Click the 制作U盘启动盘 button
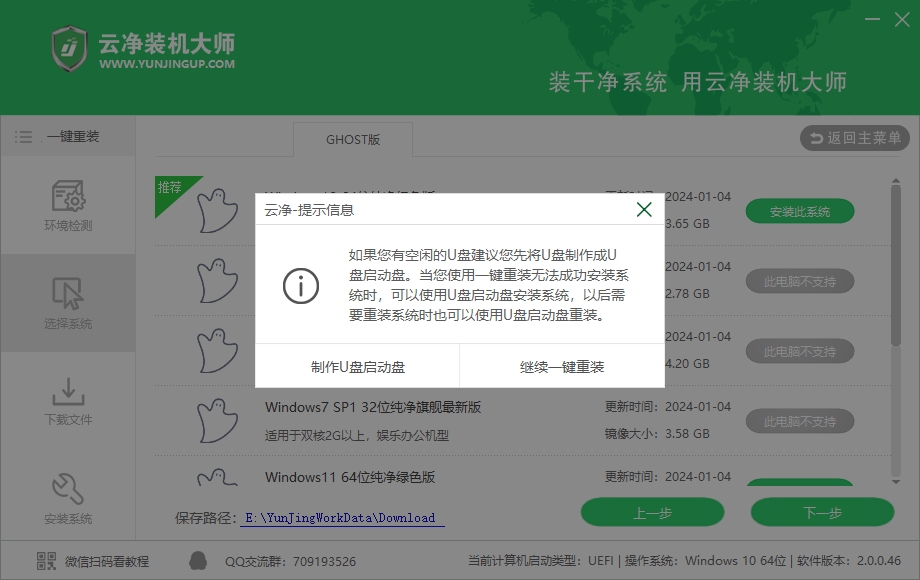Screen dimensions: 920x580 tap(360, 367)
